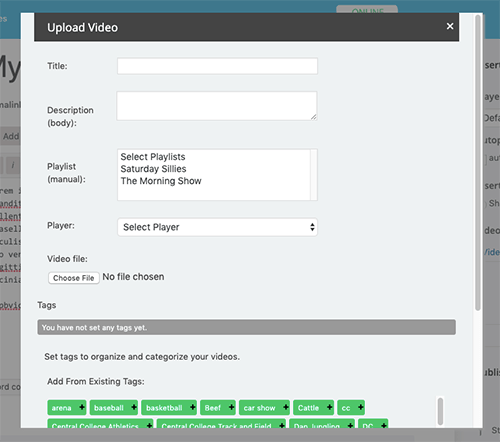Click the basketball tag label
The image size is (500, 442).
(164, 408)
